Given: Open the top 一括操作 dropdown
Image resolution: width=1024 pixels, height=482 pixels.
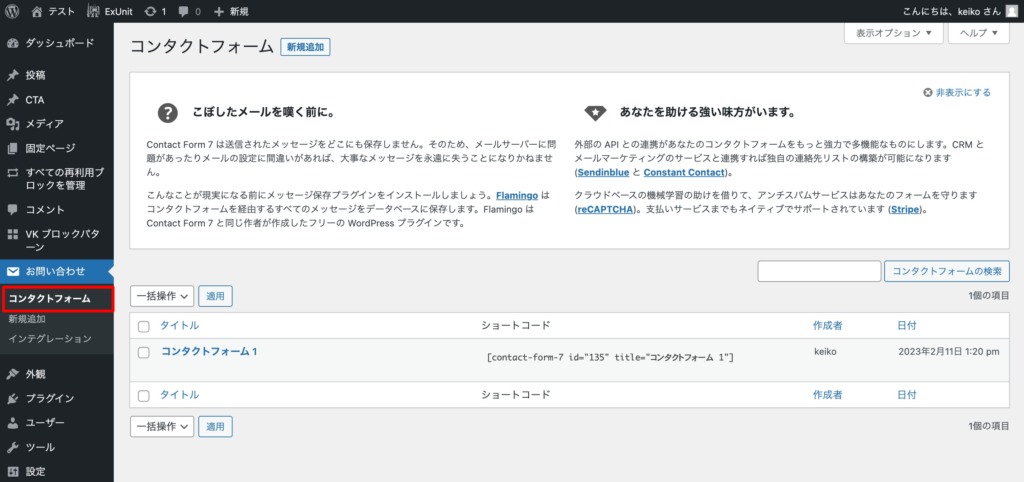Looking at the screenshot, I should coord(162,296).
